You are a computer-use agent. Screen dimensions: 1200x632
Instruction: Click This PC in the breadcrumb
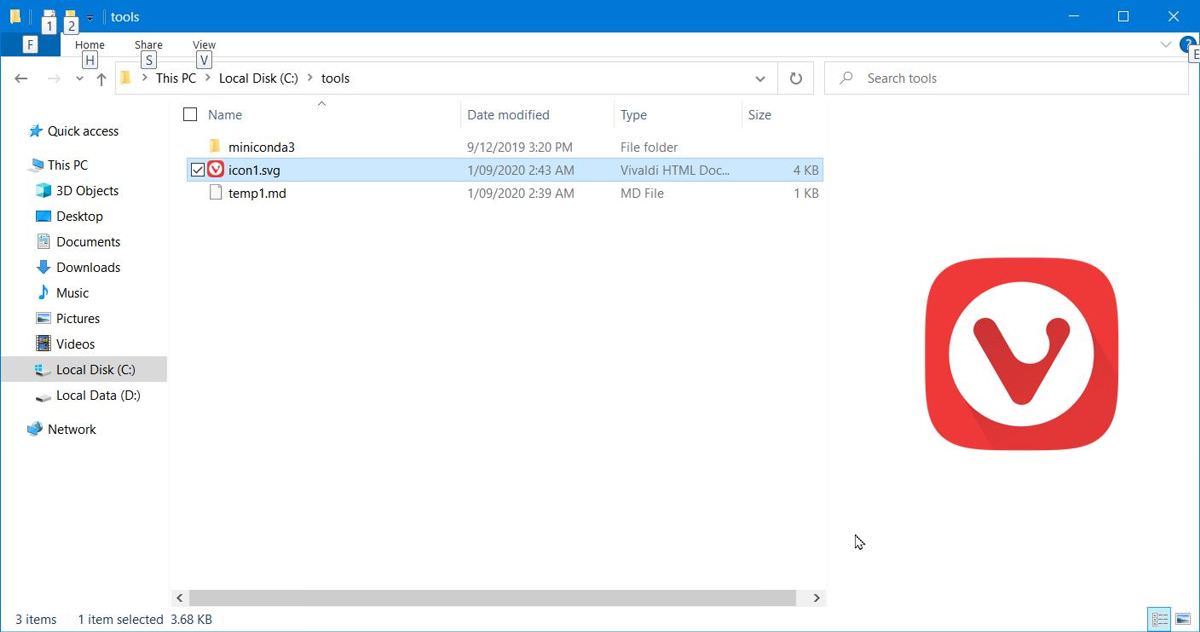[x=176, y=78]
